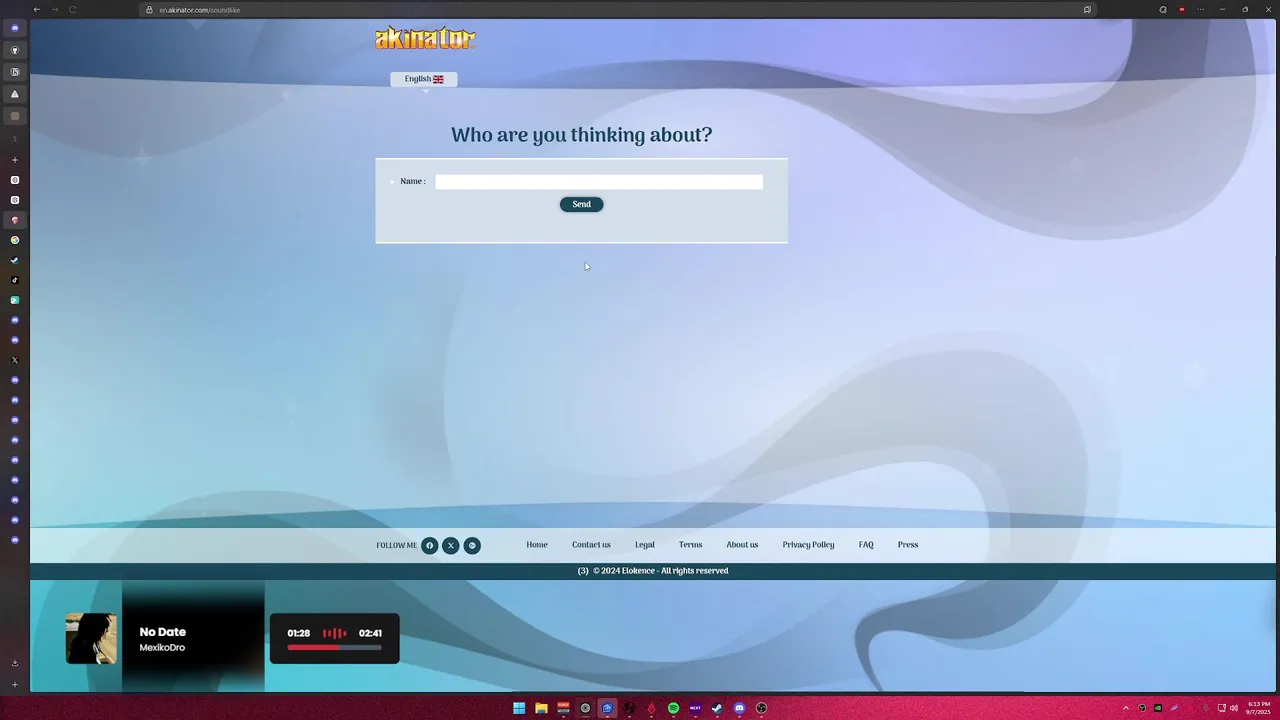
Task: Click the browser forward arrow
Action: tap(55, 10)
